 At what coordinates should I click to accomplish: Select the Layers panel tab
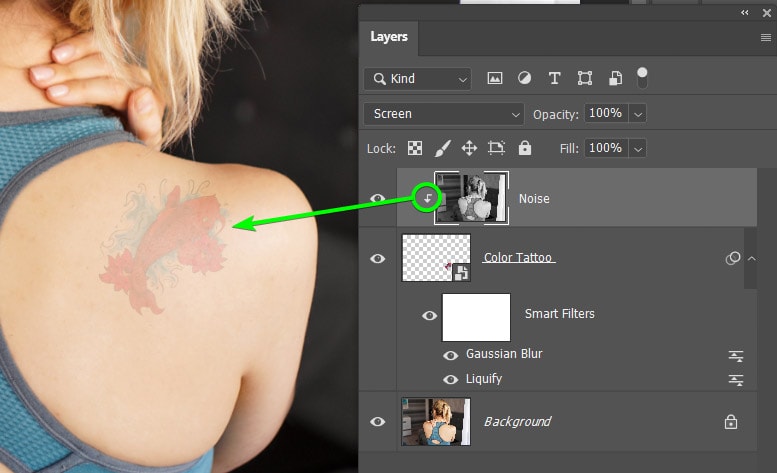pyautogui.click(x=389, y=37)
